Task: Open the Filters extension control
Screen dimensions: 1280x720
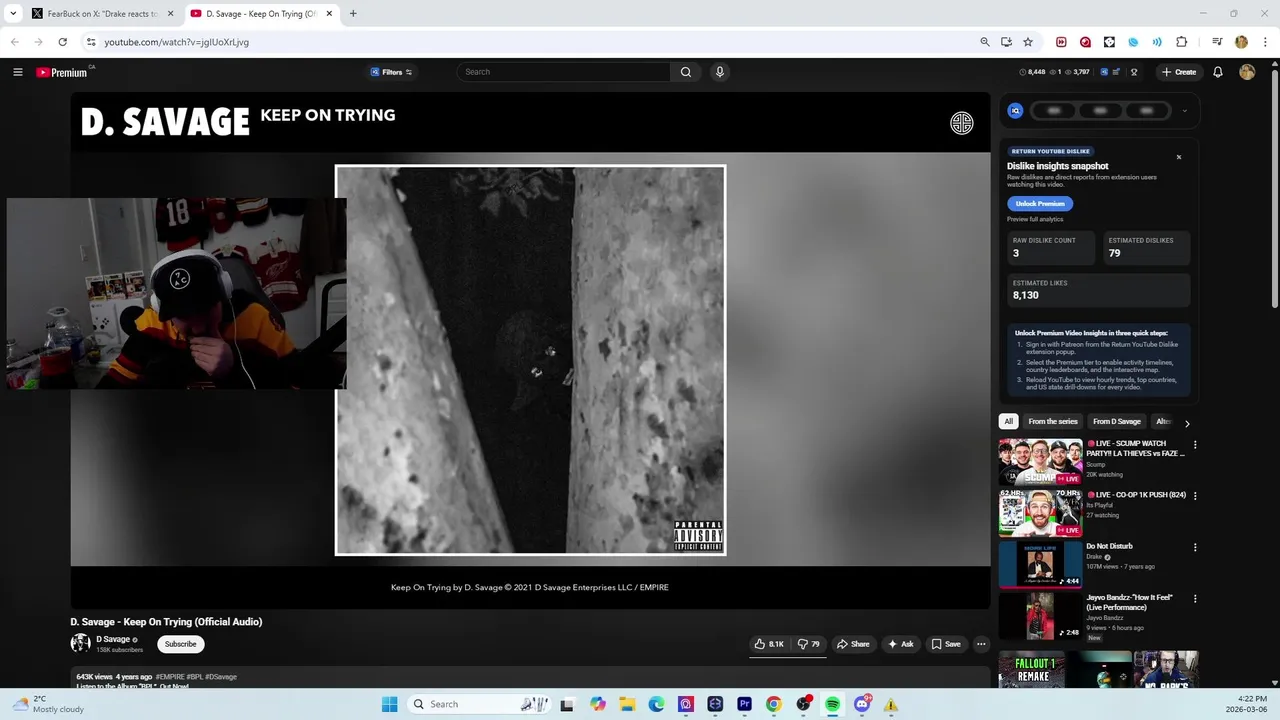Action: pyautogui.click(x=391, y=72)
